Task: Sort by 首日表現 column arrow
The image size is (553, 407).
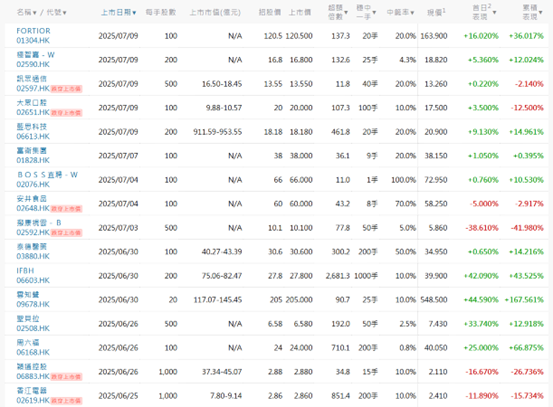Action: [494, 13]
